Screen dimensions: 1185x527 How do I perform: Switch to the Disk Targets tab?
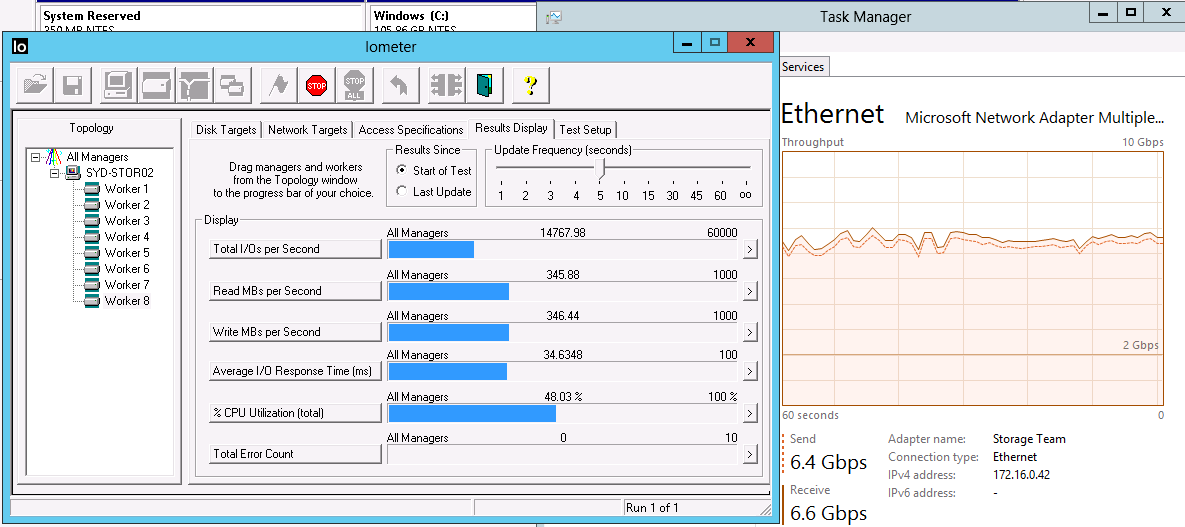click(226, 130)
